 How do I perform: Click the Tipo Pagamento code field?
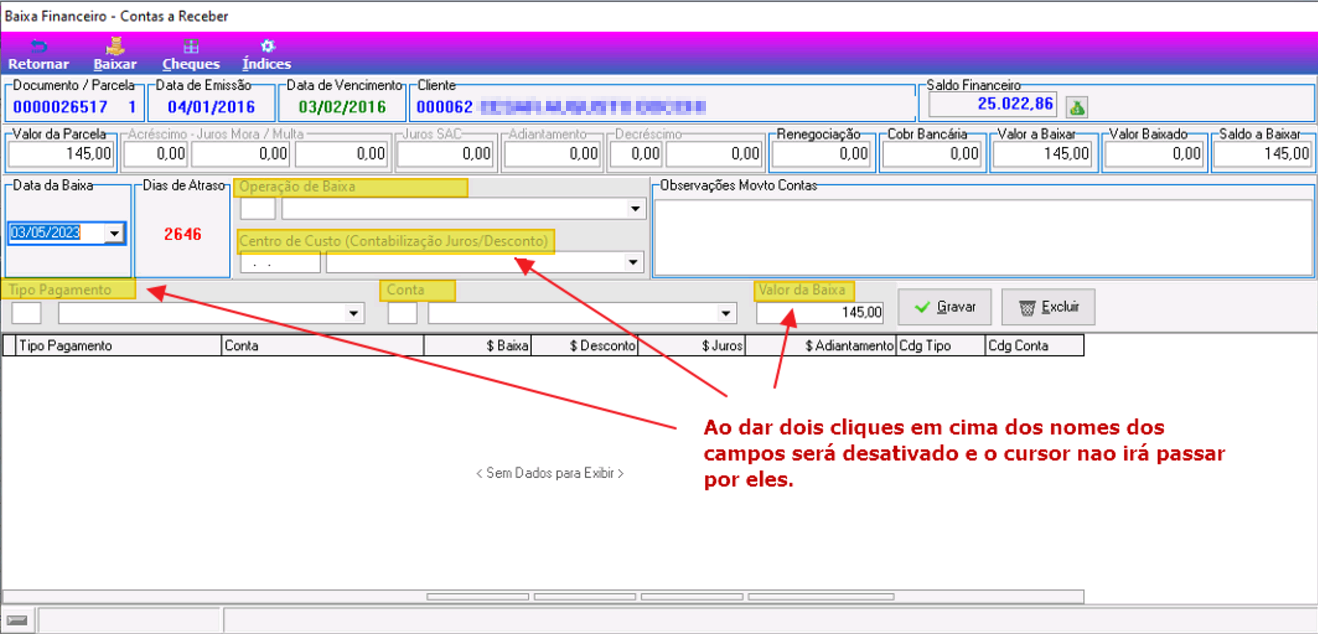click(x=27, y=313)
